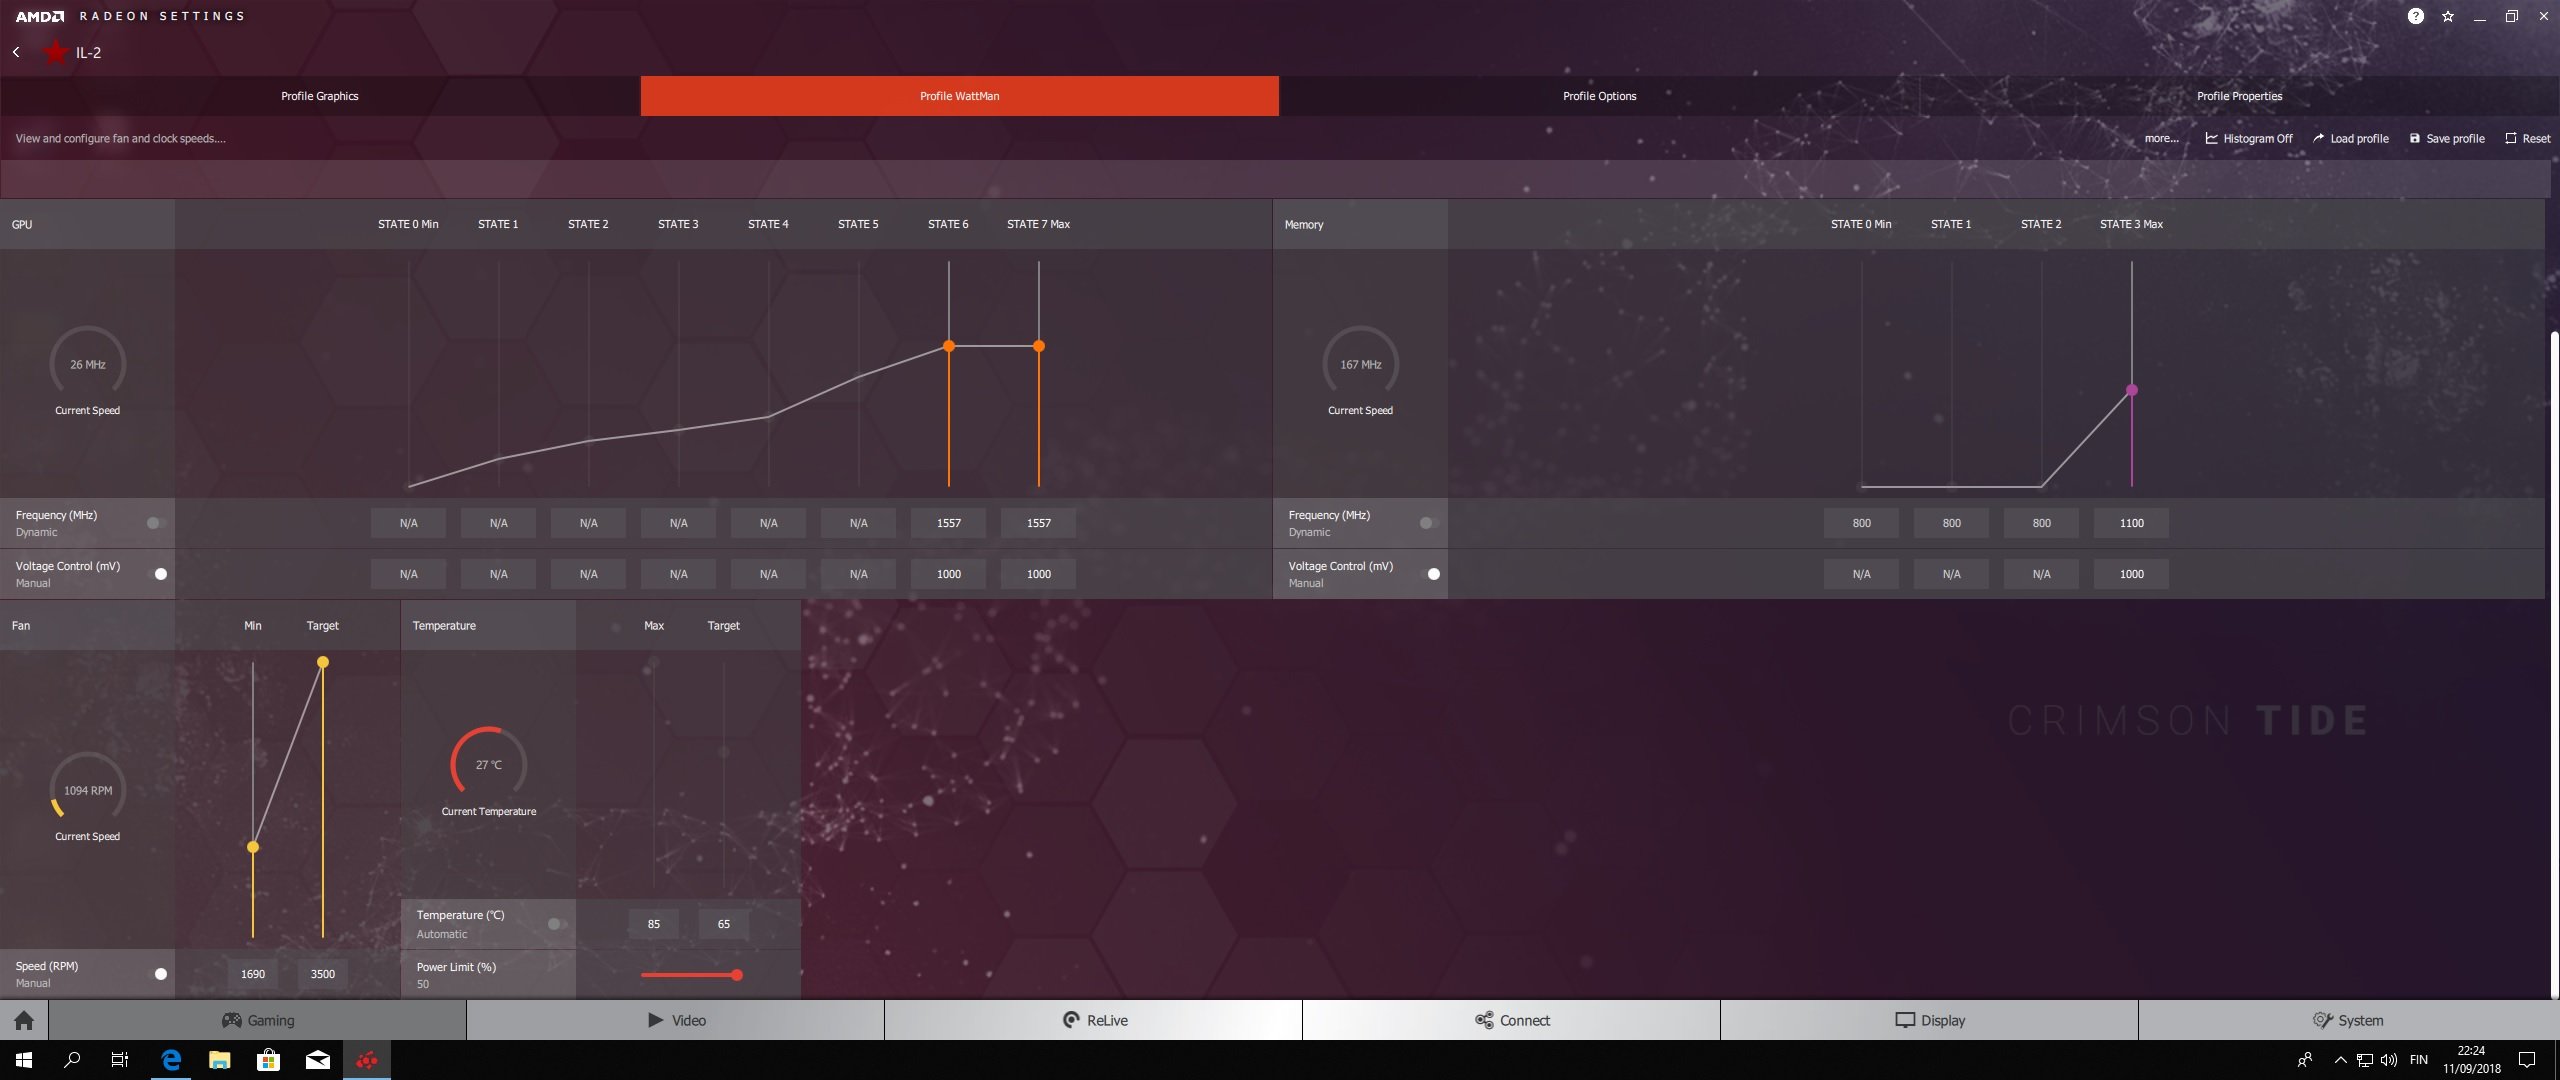Switch to Profile Graphics tab
The image size is (2560, 1080).
coord(319,96)
